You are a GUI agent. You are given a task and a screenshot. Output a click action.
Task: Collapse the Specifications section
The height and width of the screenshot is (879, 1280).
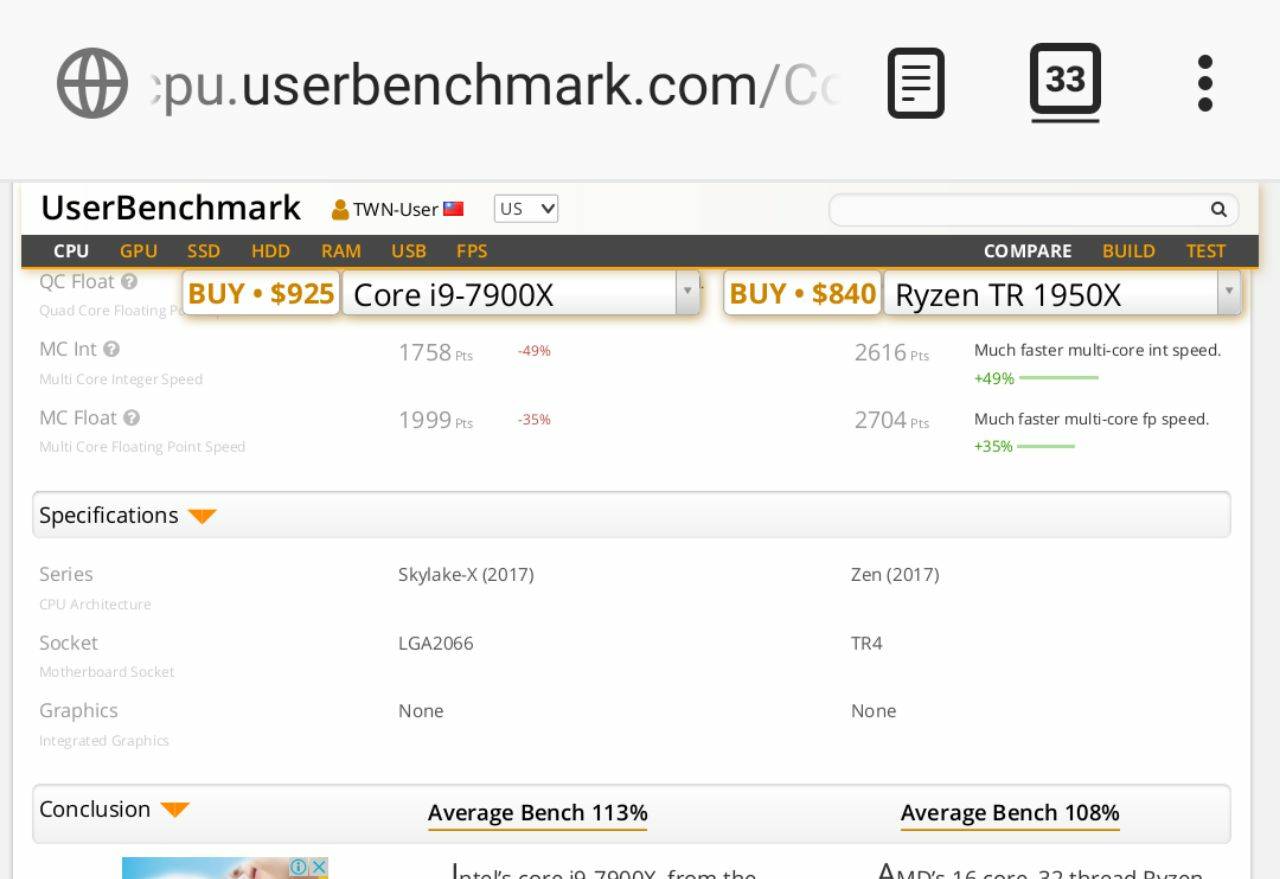[202, 516]
